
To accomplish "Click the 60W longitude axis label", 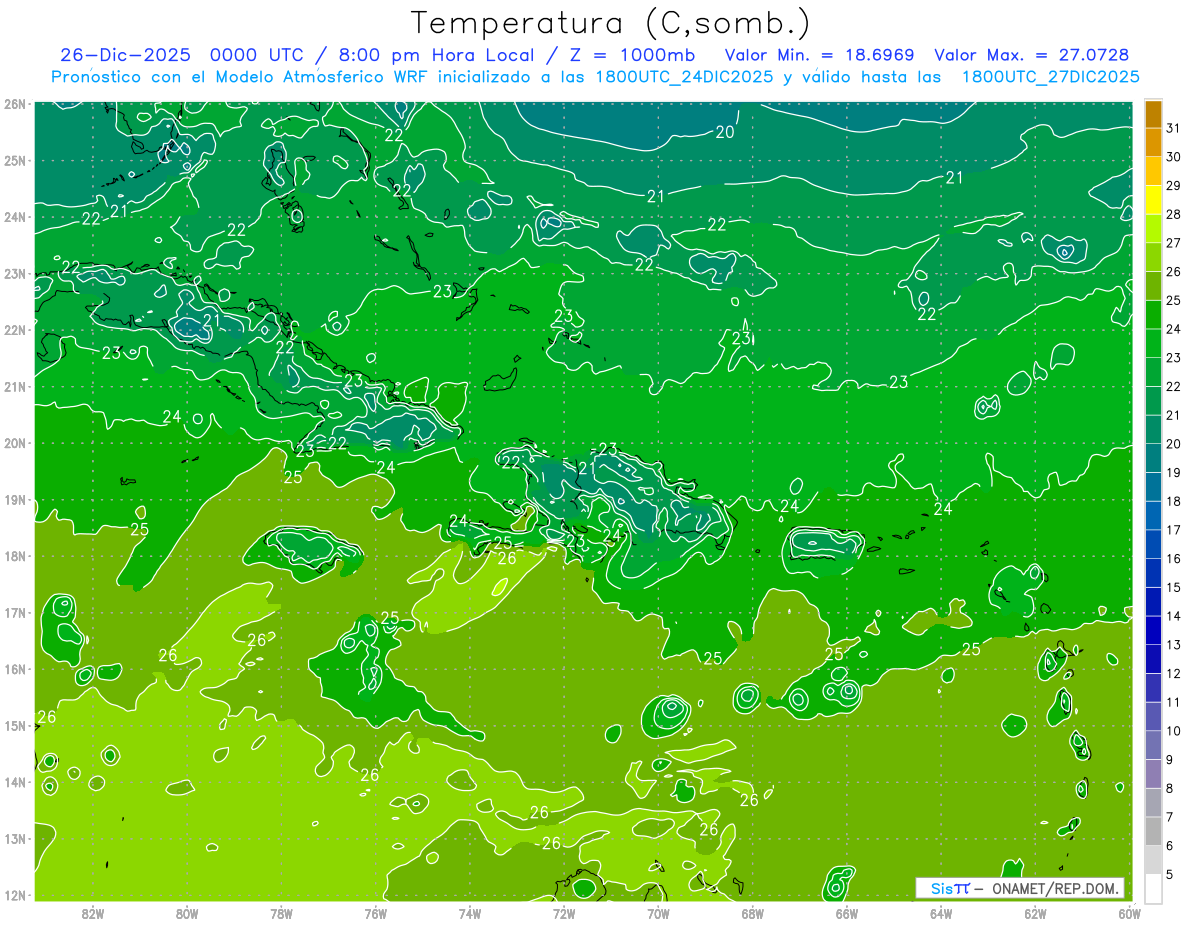I will 1130,912.
